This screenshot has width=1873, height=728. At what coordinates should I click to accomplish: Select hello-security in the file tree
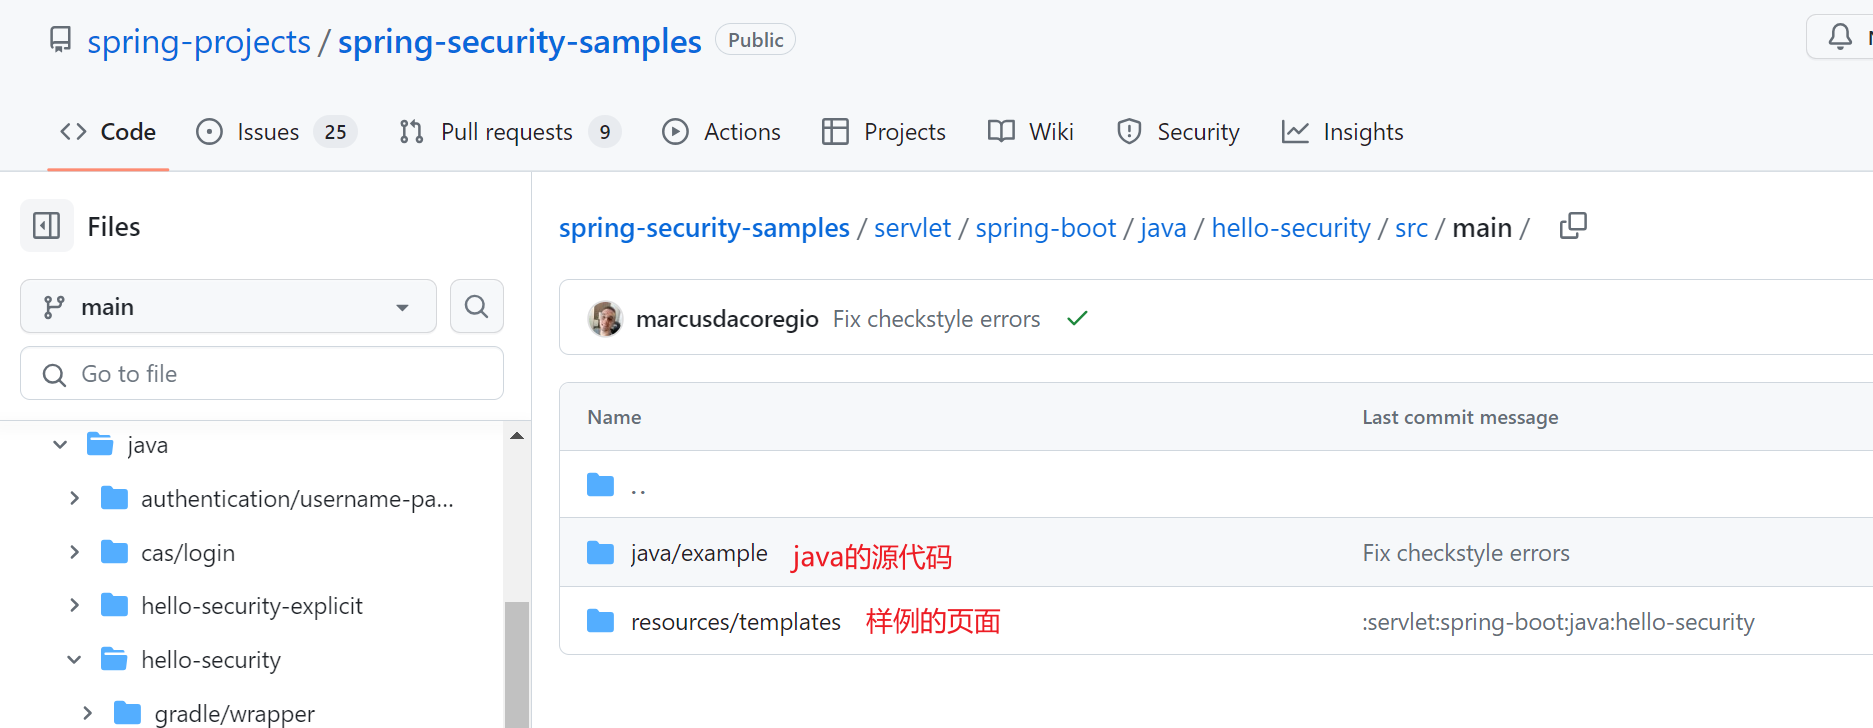211,660
